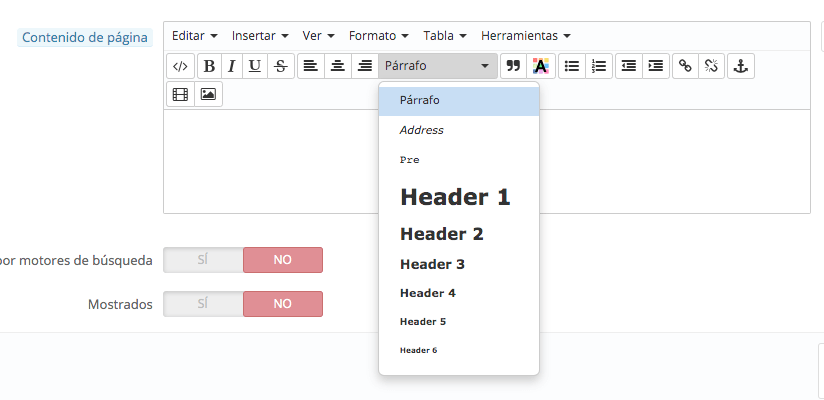Set search engine indexing to NO
Viewport: 824px width, 400px height.
pos(283,260)
